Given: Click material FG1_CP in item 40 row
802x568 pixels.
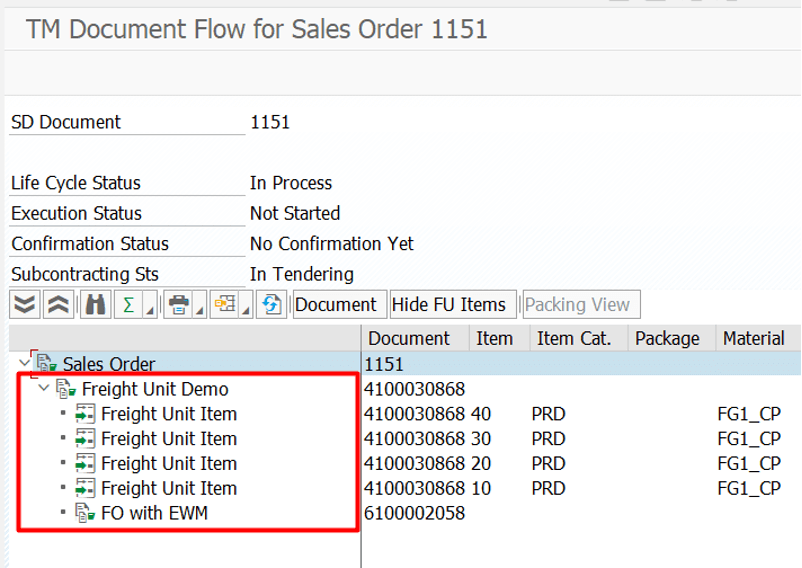Looking at the screenshot, I should [x=749, y=414].
